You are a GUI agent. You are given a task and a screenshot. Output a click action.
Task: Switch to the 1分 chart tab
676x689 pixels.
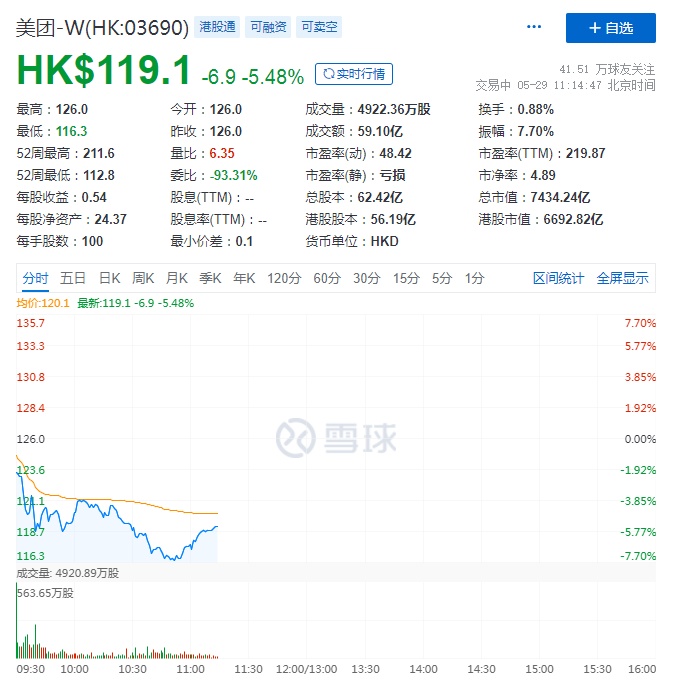[x=475, y=278]
